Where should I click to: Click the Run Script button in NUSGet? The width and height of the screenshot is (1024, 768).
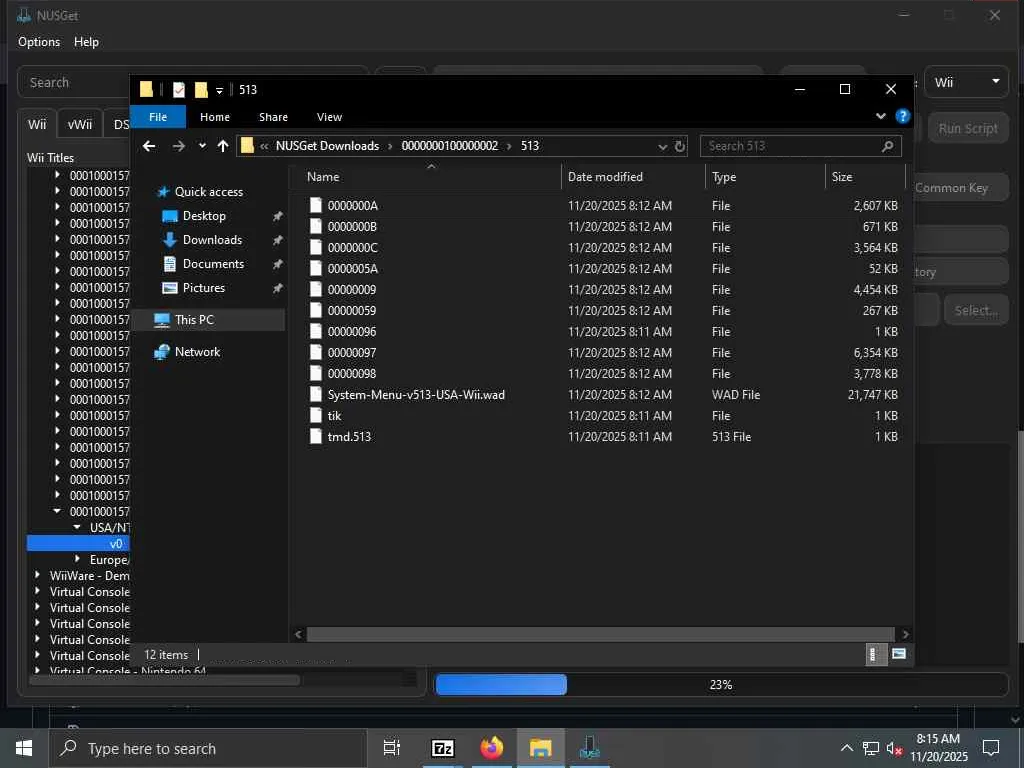pyautogui.click(x=967, y=129)
